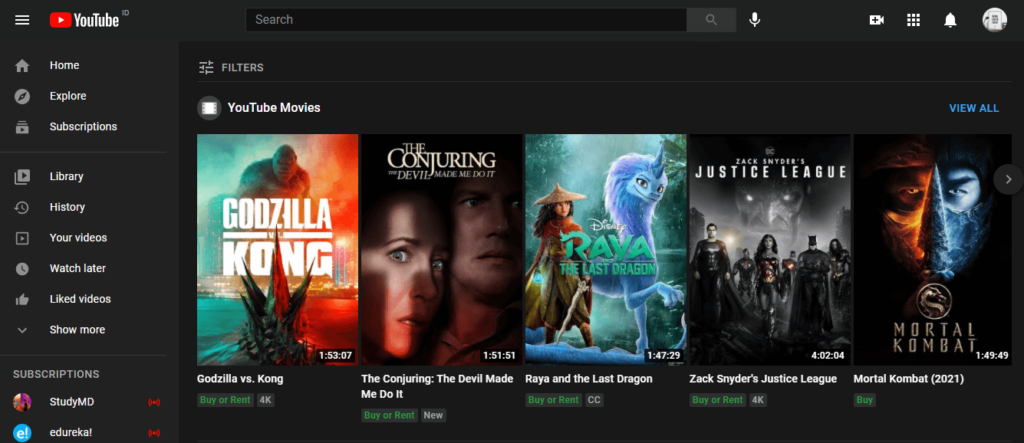Click the Search input field
This screenshot has height=443, width=1024.
coord(466,20)
